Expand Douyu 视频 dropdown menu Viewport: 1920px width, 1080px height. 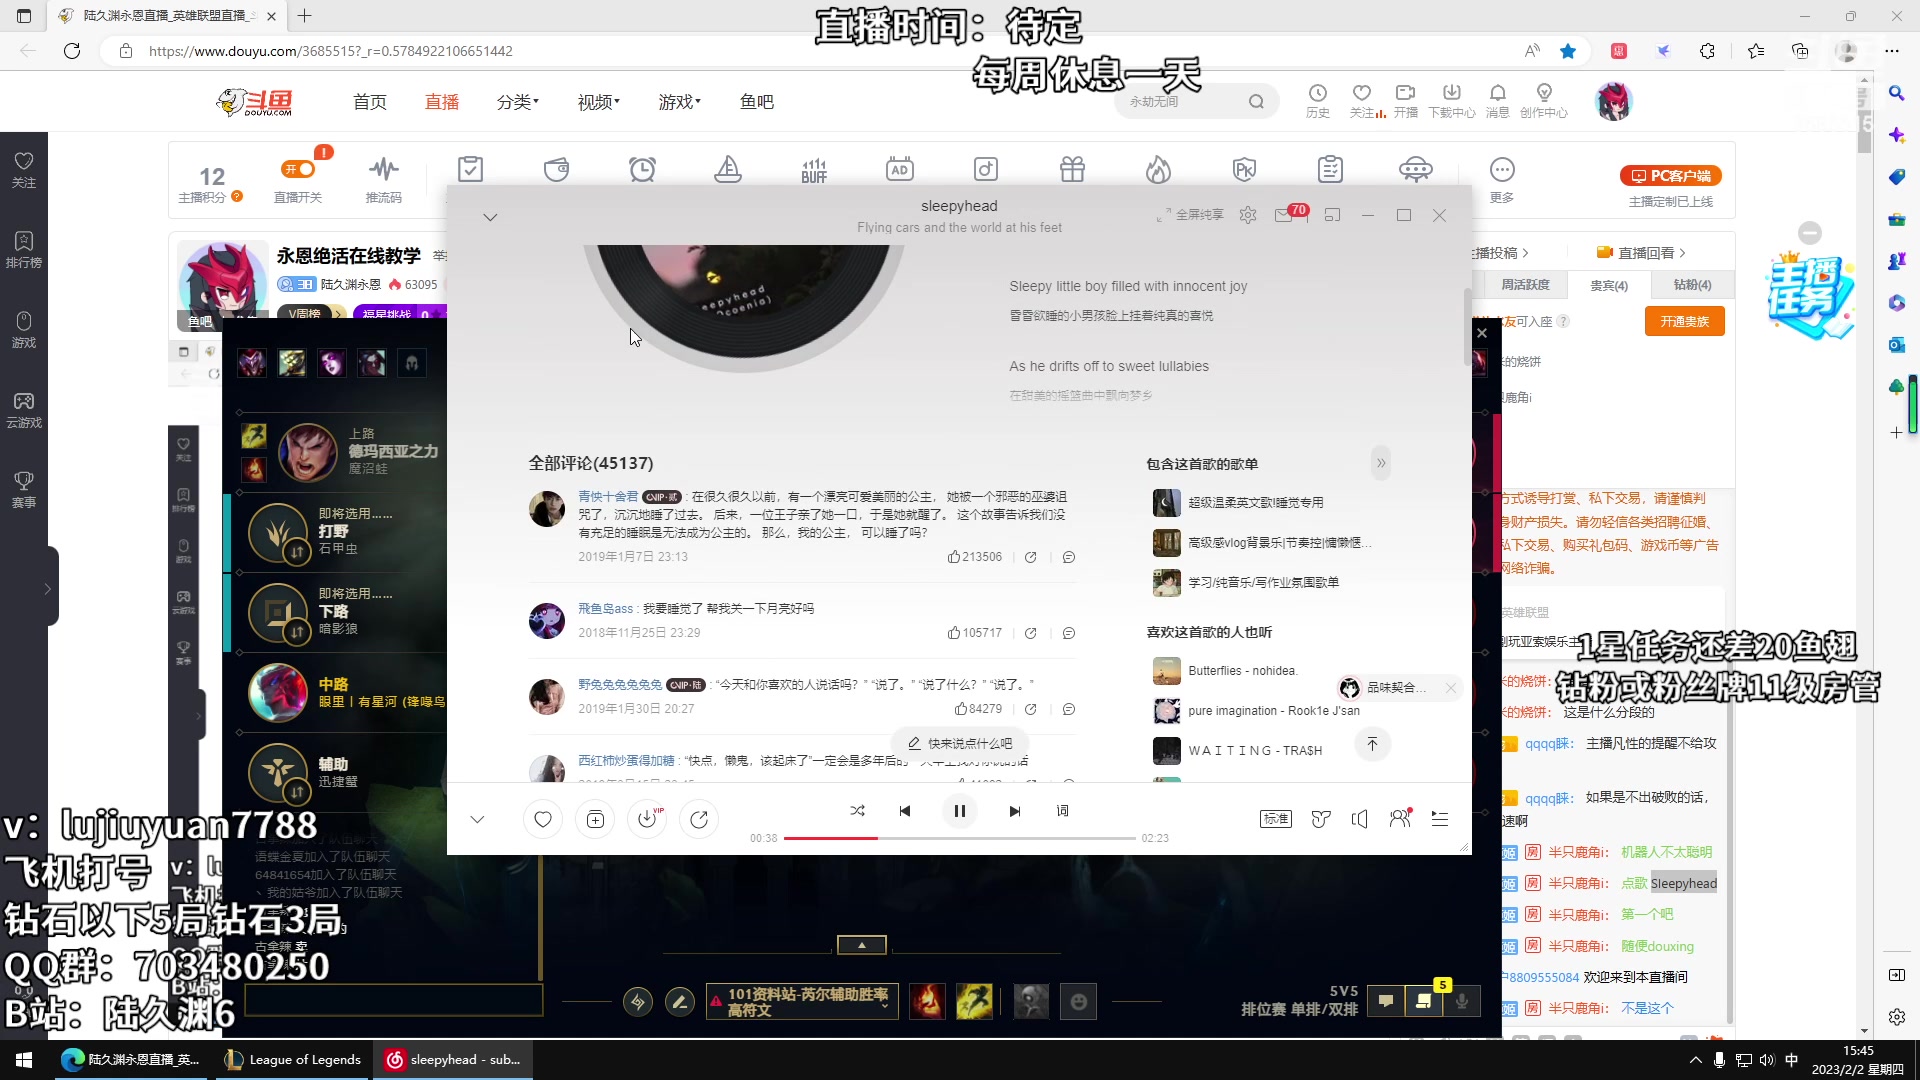pyautogui.click(x=599, y=102)
